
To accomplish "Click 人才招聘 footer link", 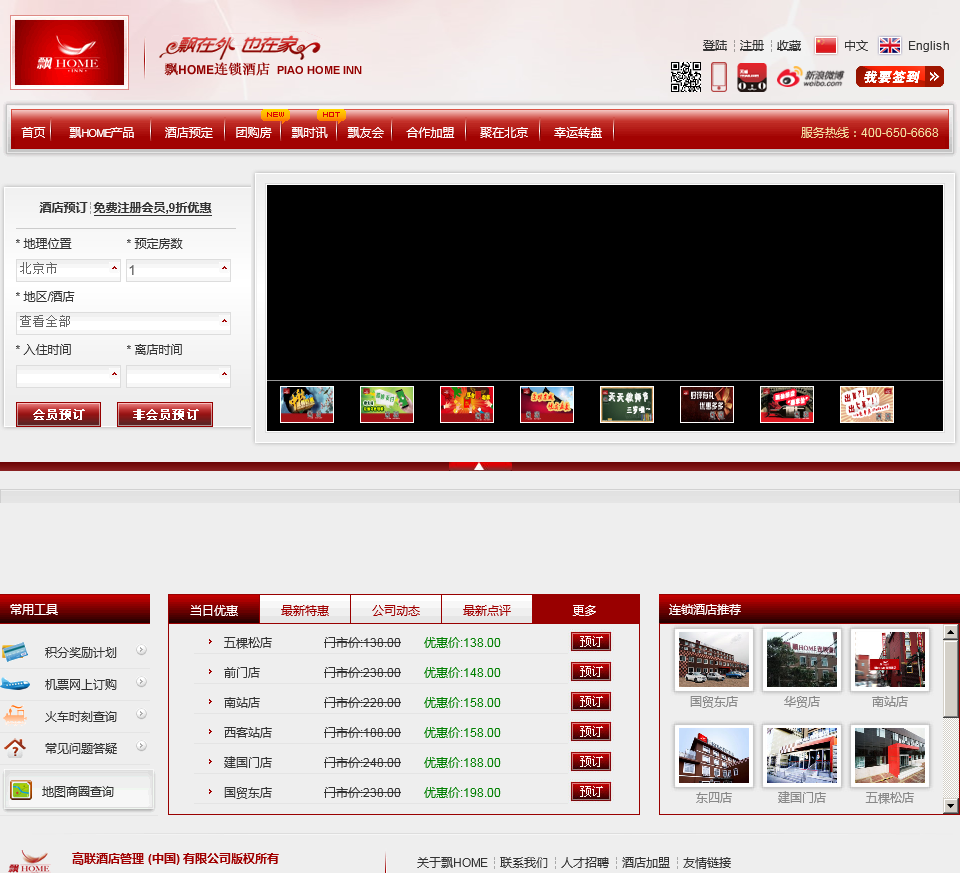I will click(x=585, y=863).
